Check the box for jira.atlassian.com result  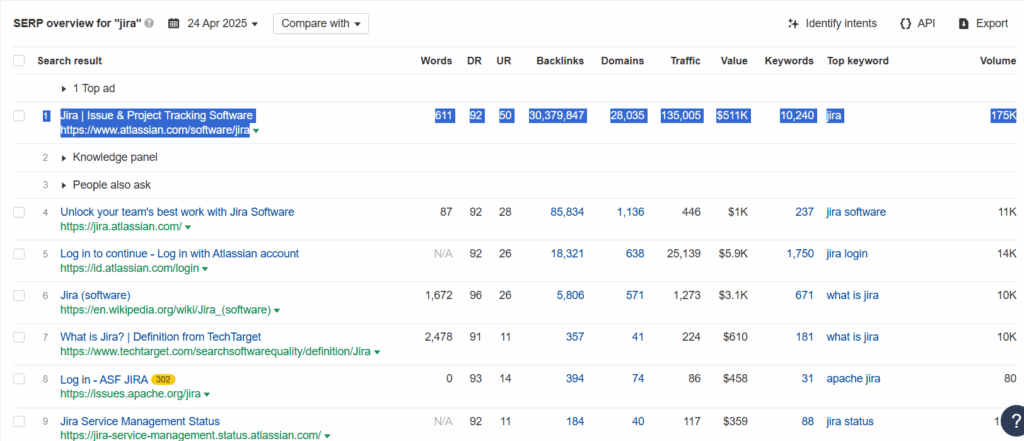(x=19, y=212)
